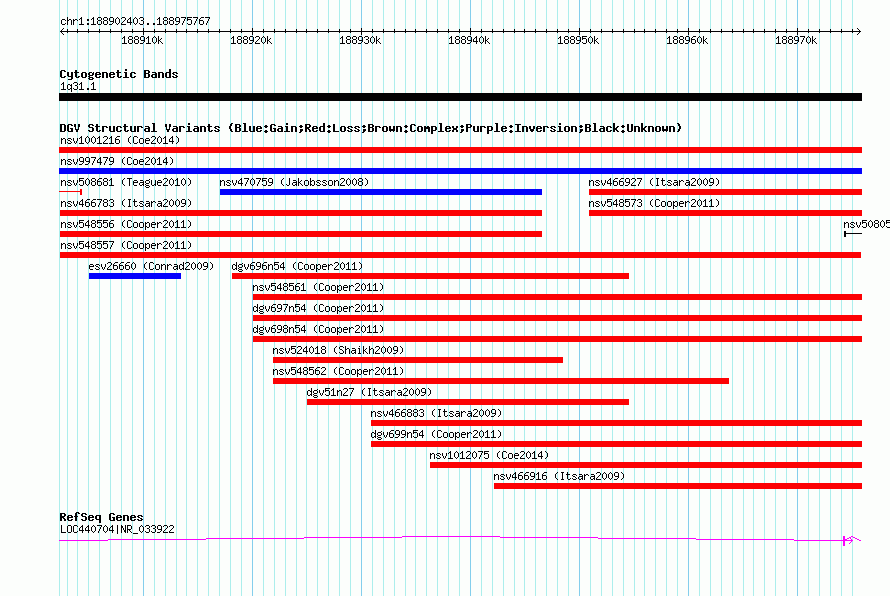This screenshot has width=890, height=596.
Task: Open the nsv997479 (Coe2014) label
Action: 117,161
